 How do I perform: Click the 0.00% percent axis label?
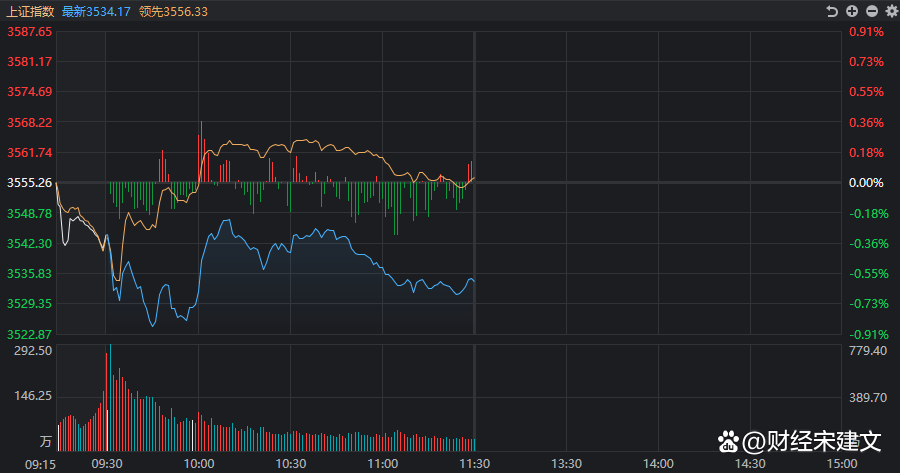(x=866, y=183)
